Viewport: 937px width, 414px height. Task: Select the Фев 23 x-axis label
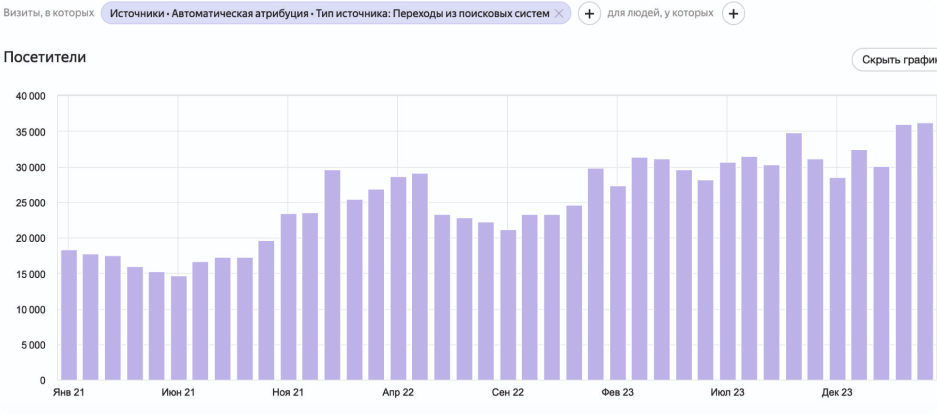pyautogui.click(x=617, y=392)
